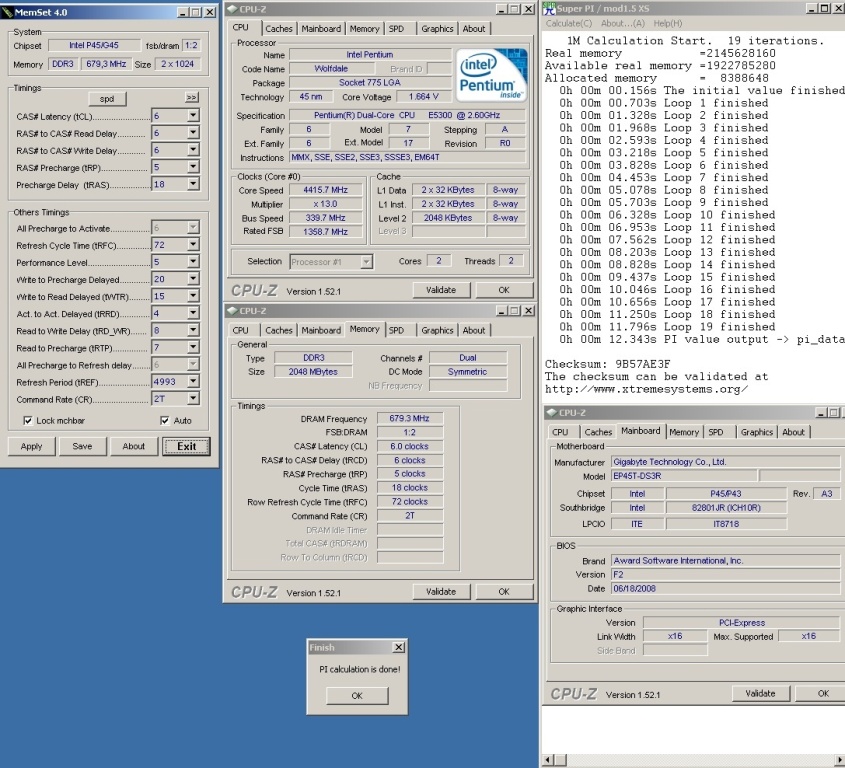Toggle the Lock mchbar checkbox
The height and width of the screenshot is (768, 845).
[28, 420]
